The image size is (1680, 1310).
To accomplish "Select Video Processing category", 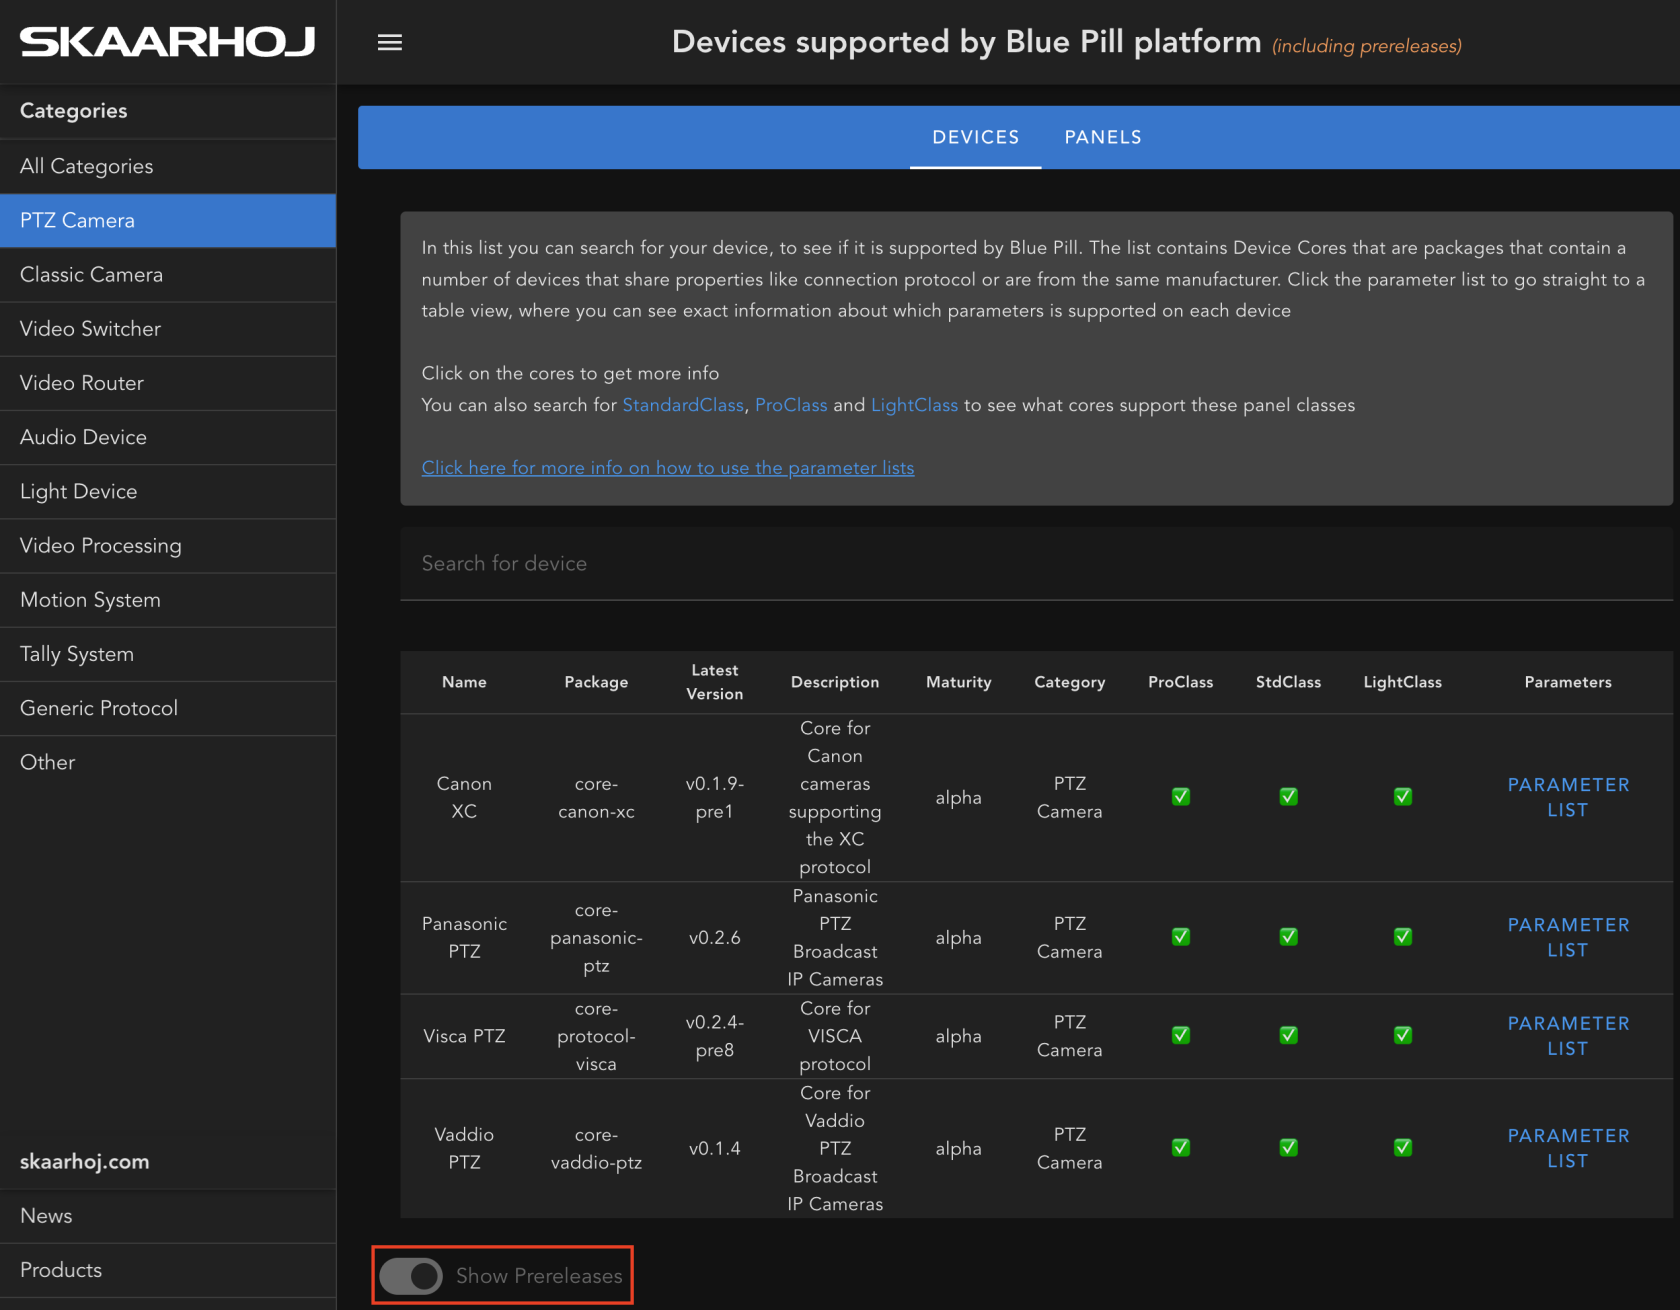I will coord(168,546).
